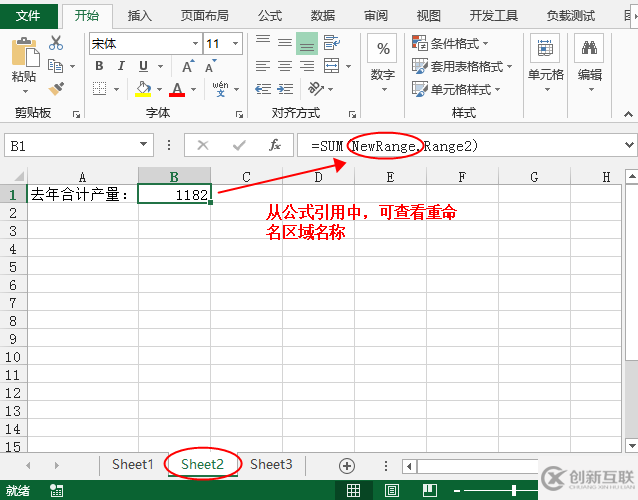The height and width of the screenshot is (500, 638).
Task: Switch to the 视图 tab
Action: tap(428, 16)
